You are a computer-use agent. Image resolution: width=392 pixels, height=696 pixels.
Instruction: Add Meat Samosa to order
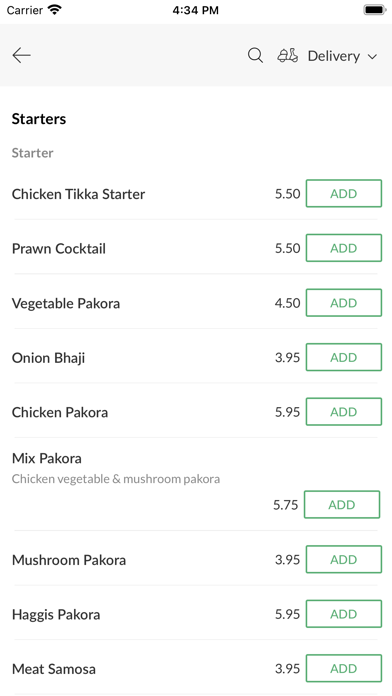click(x=344, y=668)
